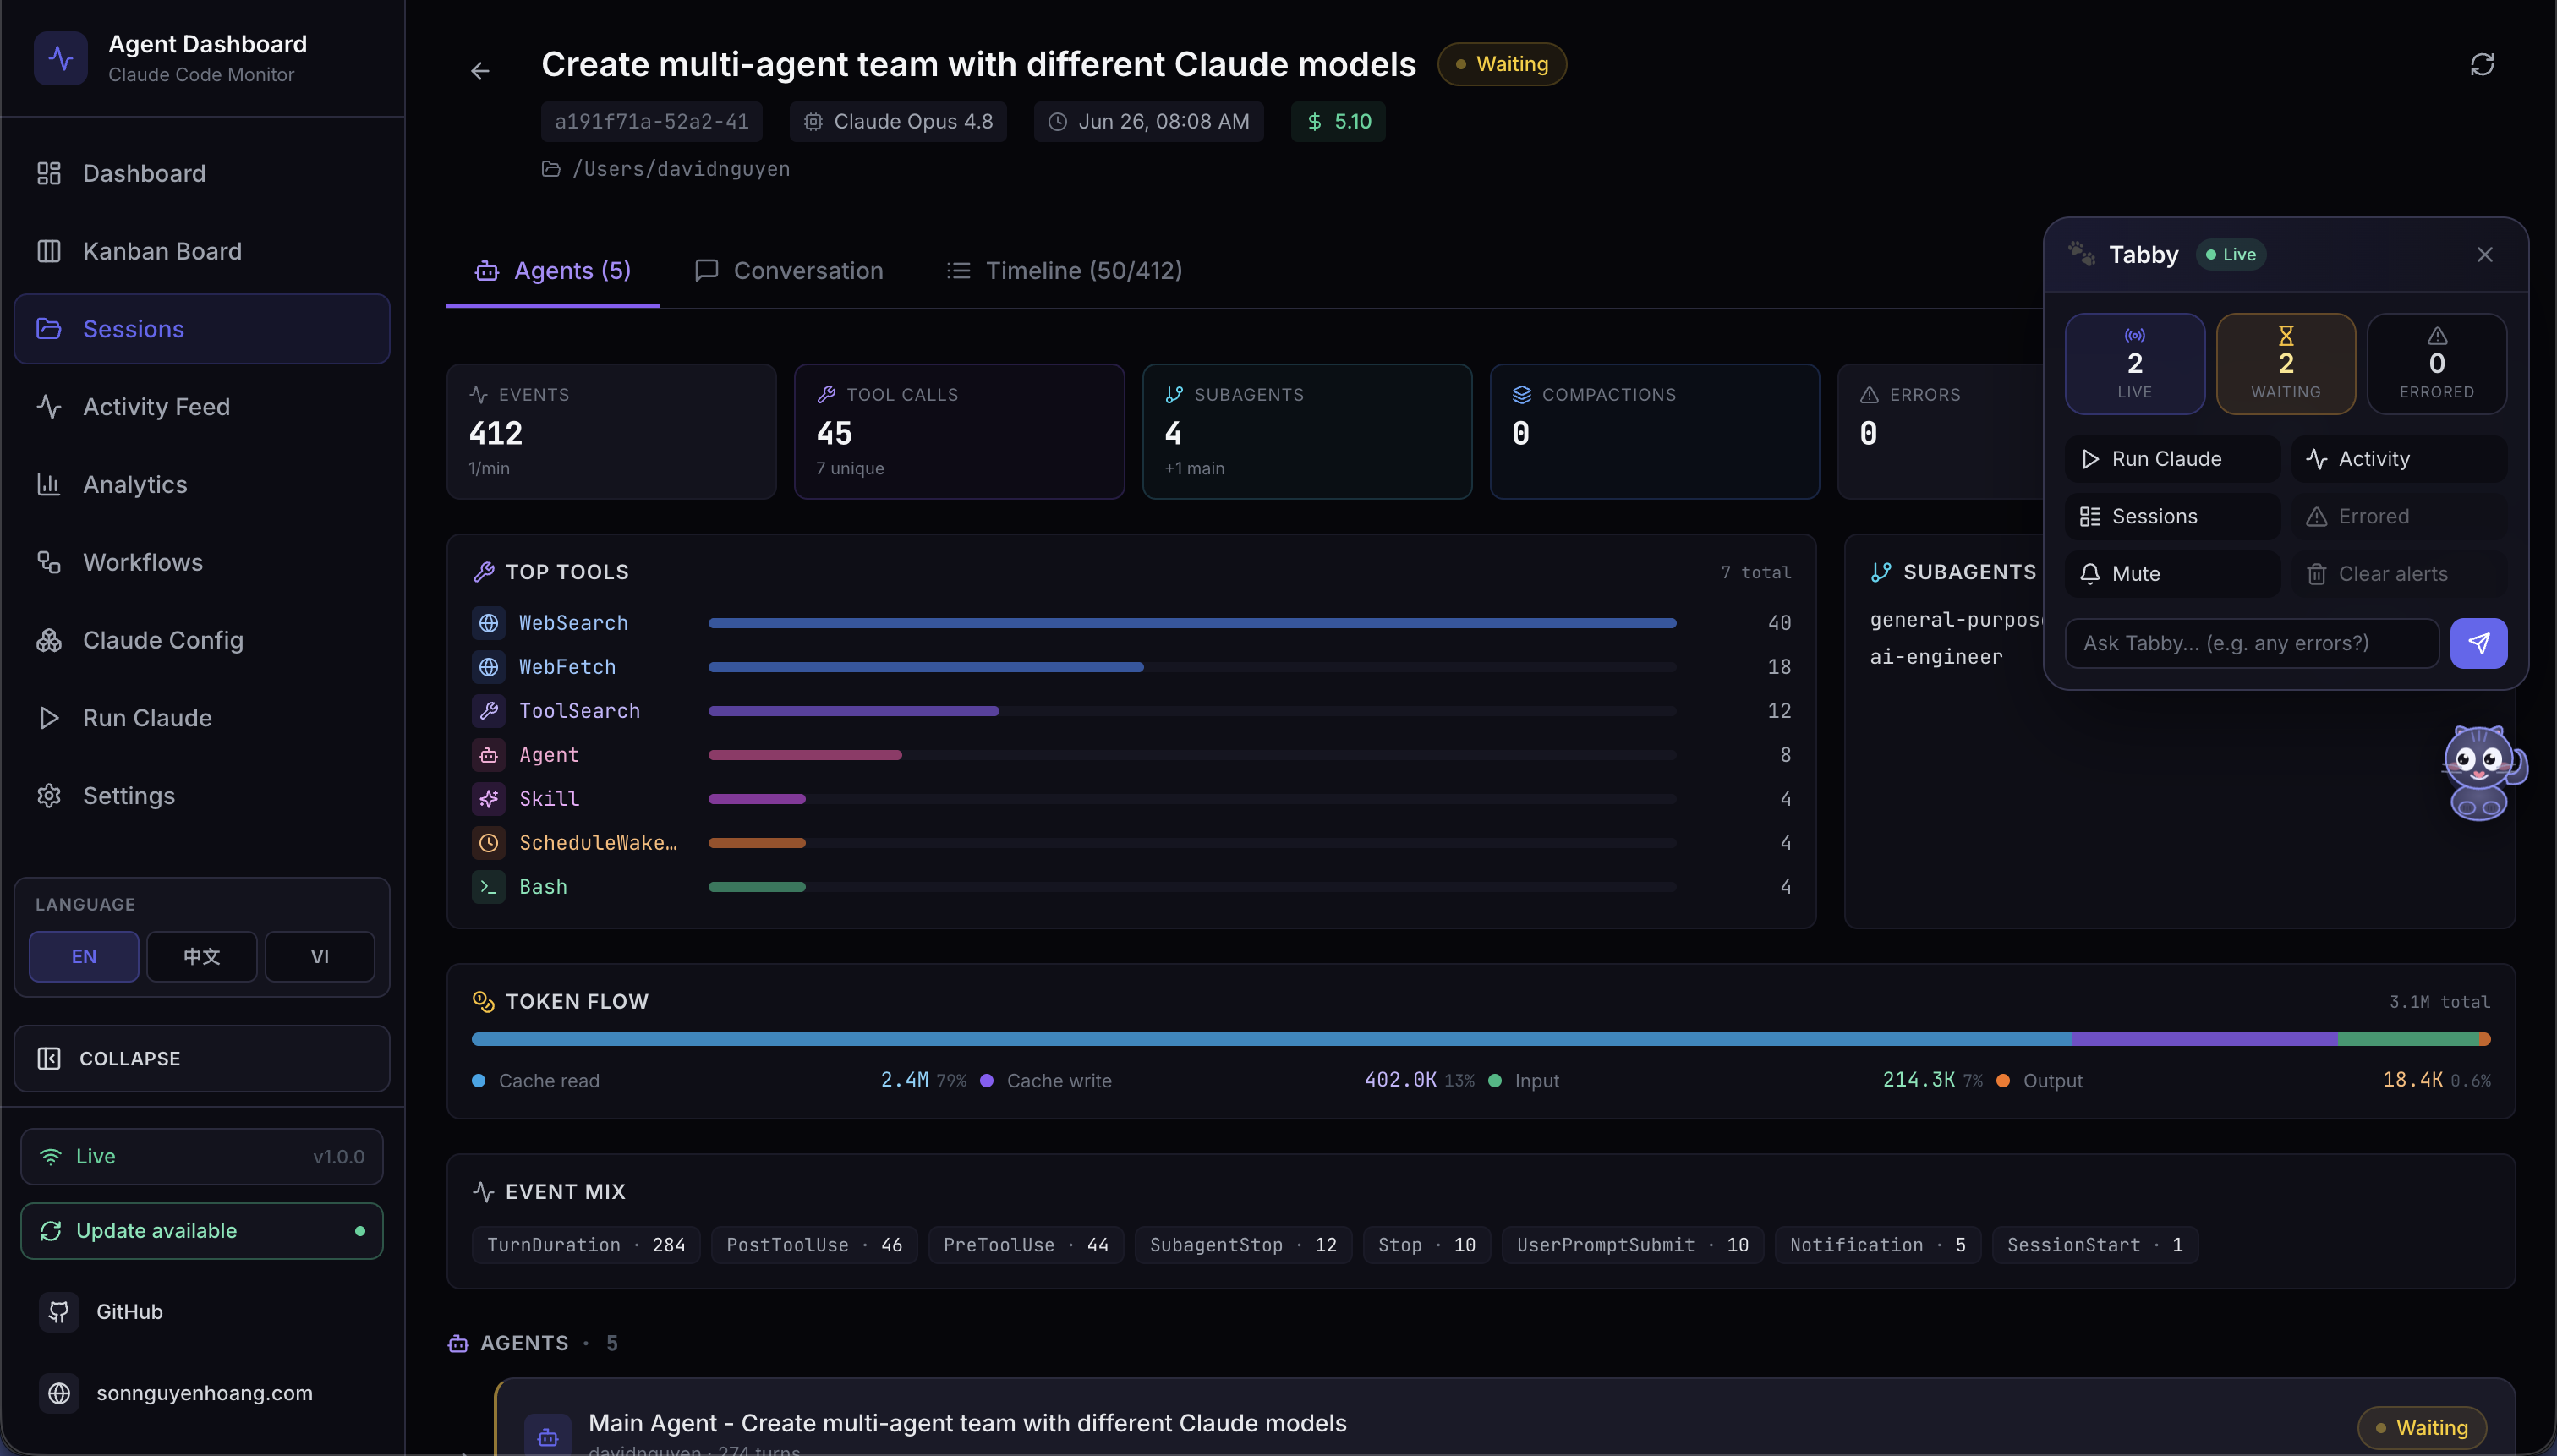2557x1456 pixels.
Task: Click the folder icon next to /Users/davidnguyen
Action: [x=551, y=169]
